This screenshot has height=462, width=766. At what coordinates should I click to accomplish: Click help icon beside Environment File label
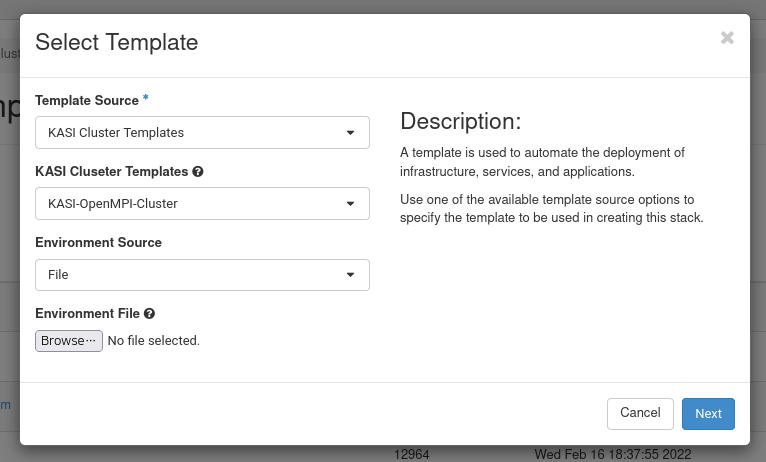point(149,314)
